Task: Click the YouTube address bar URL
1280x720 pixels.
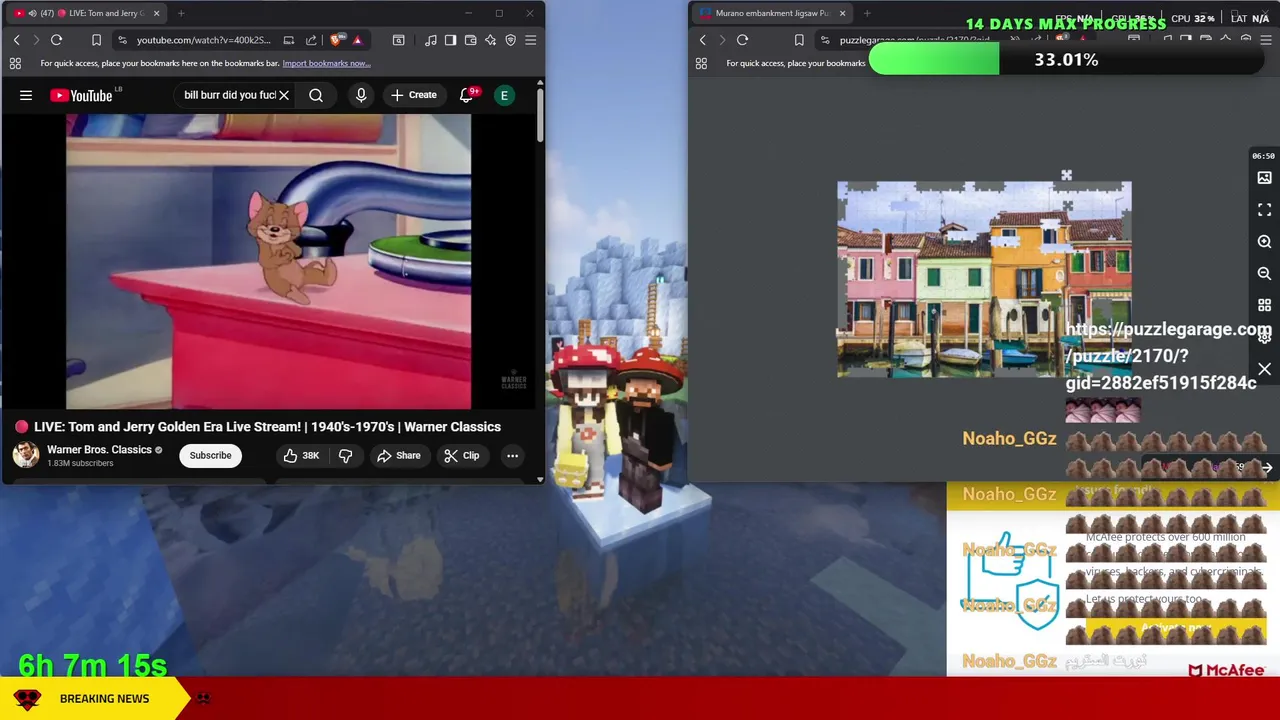Action: coord(203,40)
